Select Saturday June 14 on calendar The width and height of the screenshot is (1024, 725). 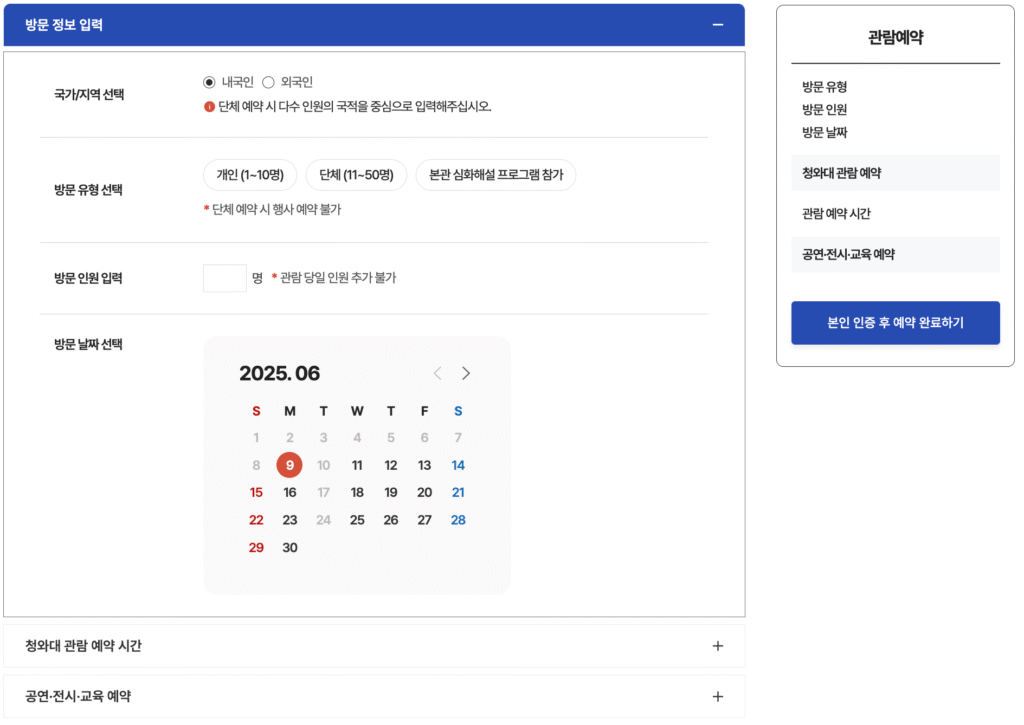click(x=458, y=465)
